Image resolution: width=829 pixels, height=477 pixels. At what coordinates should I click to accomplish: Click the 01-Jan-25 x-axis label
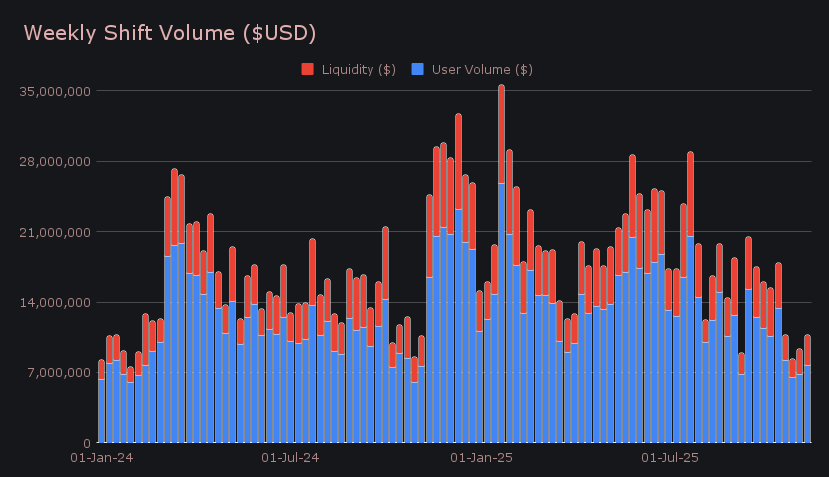[x=481, y=458]
